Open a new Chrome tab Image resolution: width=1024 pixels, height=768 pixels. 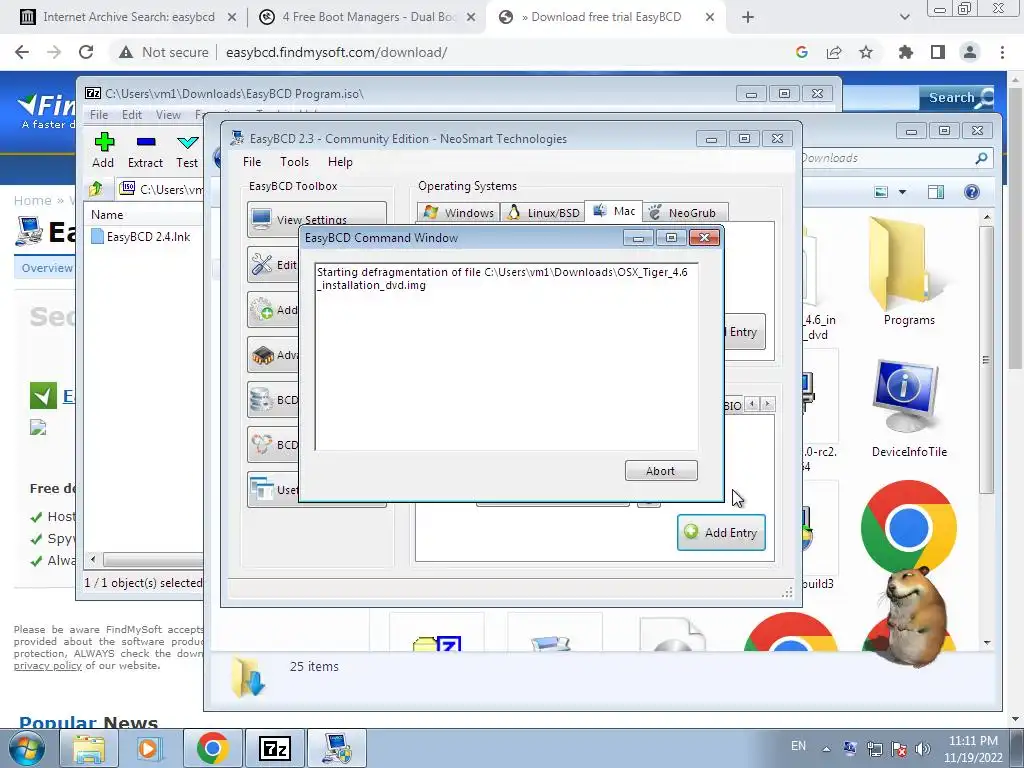(x=748, y=17)
